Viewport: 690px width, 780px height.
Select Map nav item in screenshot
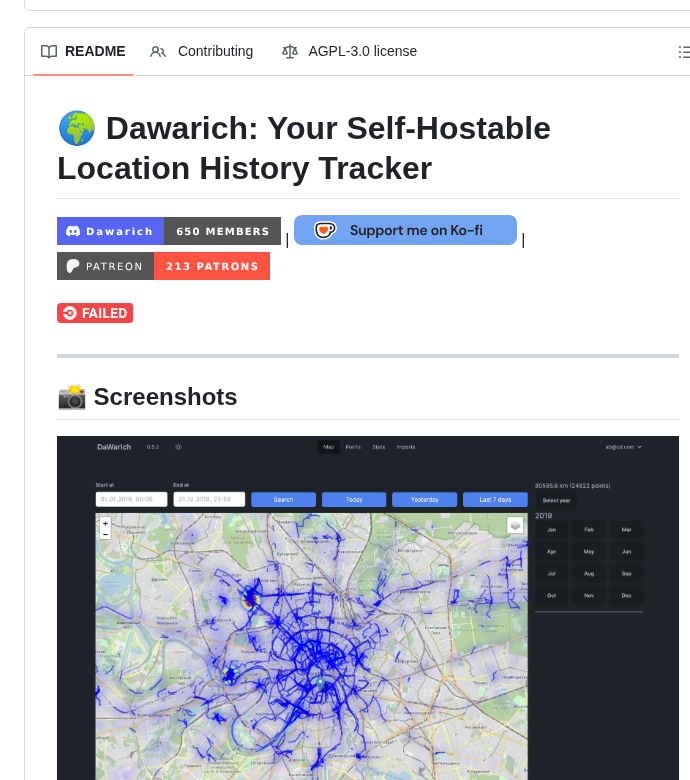[328, 447]
